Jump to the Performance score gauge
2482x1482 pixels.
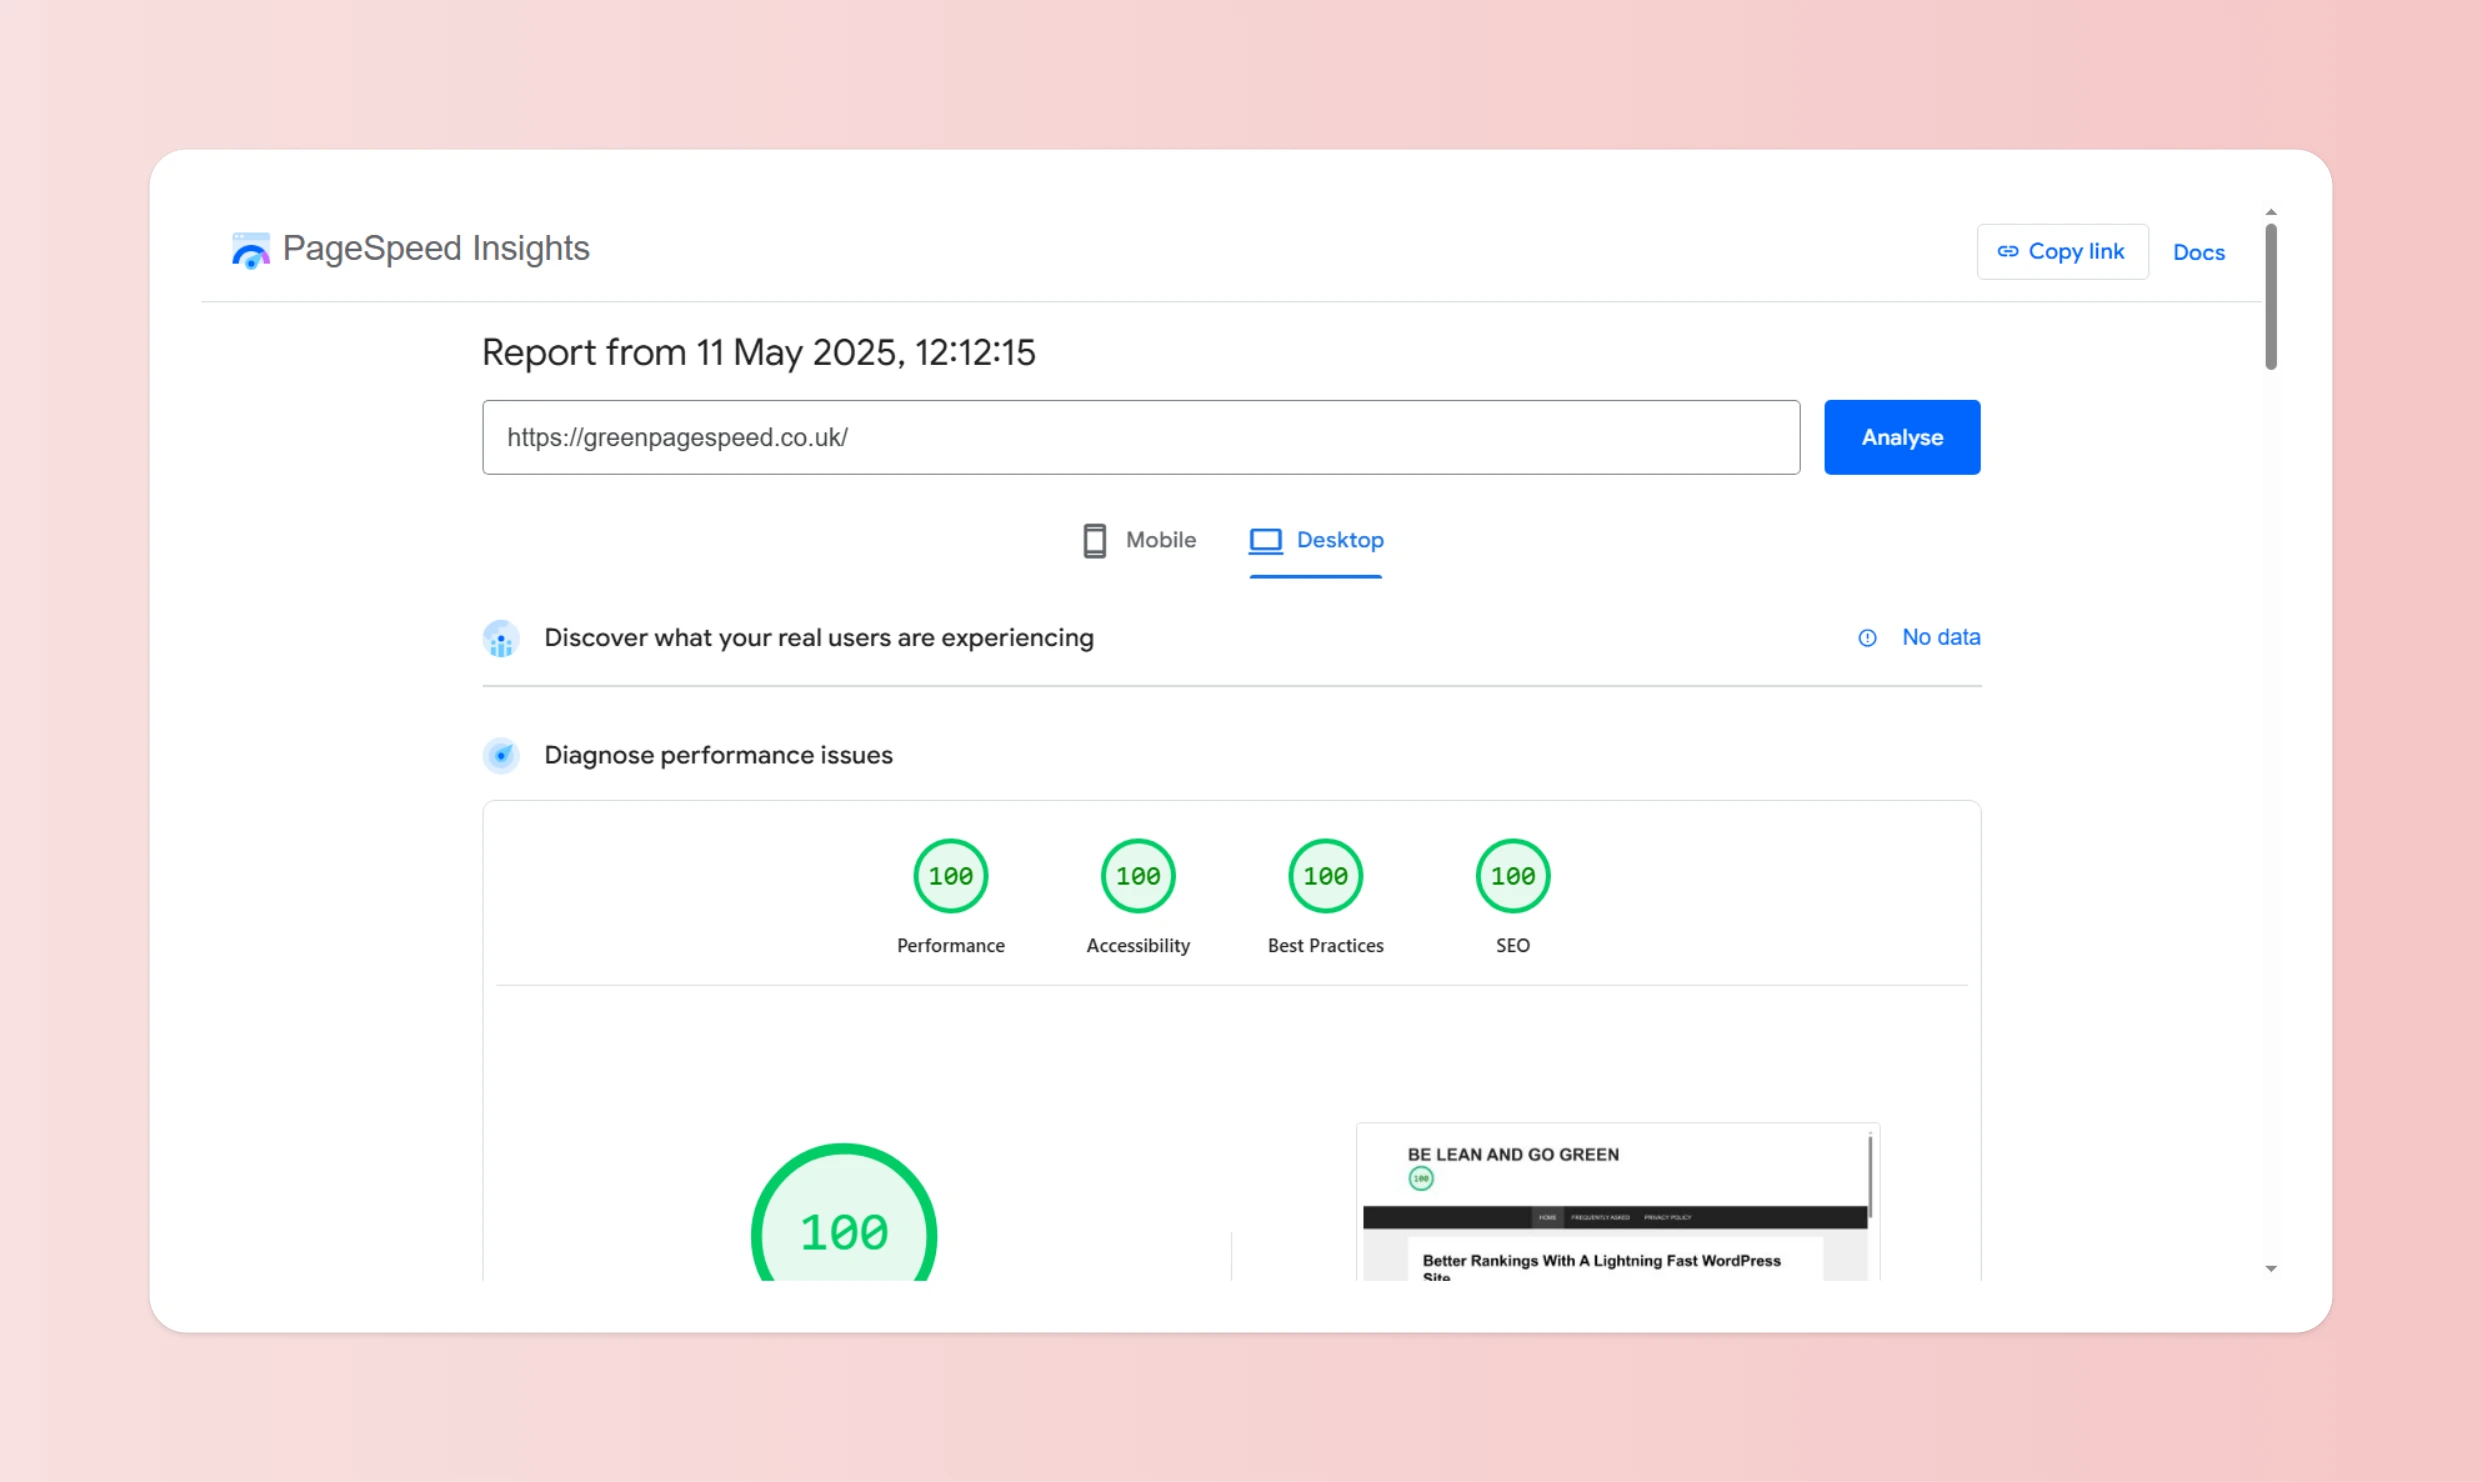[950, 876]
